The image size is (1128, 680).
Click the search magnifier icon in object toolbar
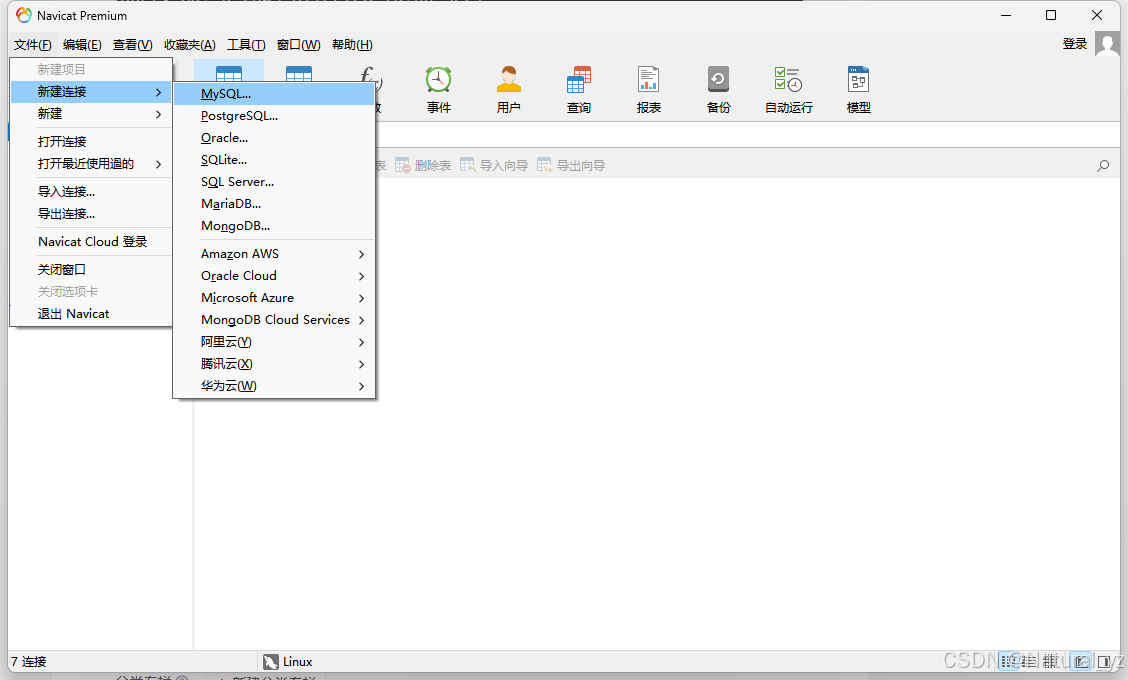click(1103, 166)
